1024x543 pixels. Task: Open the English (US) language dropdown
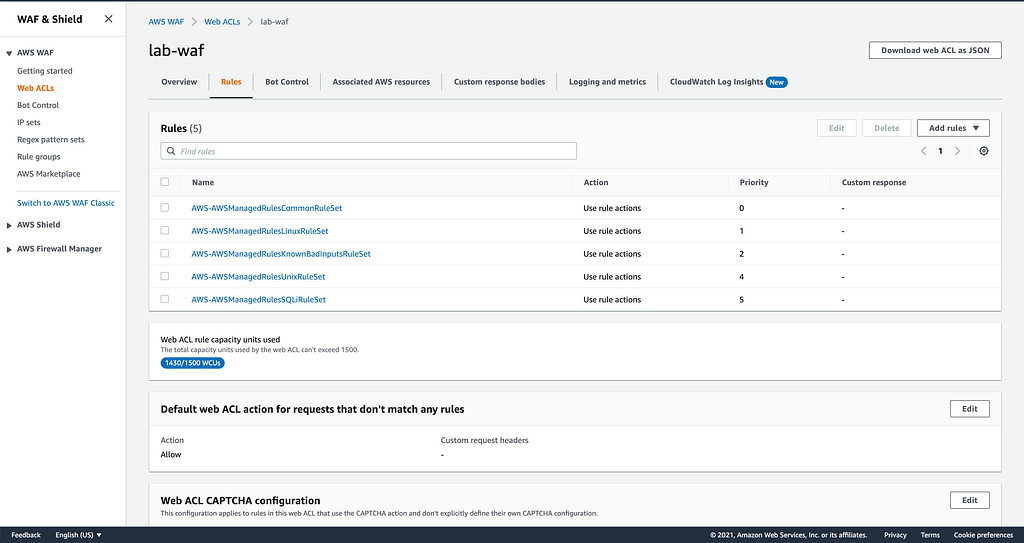pyautogui.click(x=78, y=535)
